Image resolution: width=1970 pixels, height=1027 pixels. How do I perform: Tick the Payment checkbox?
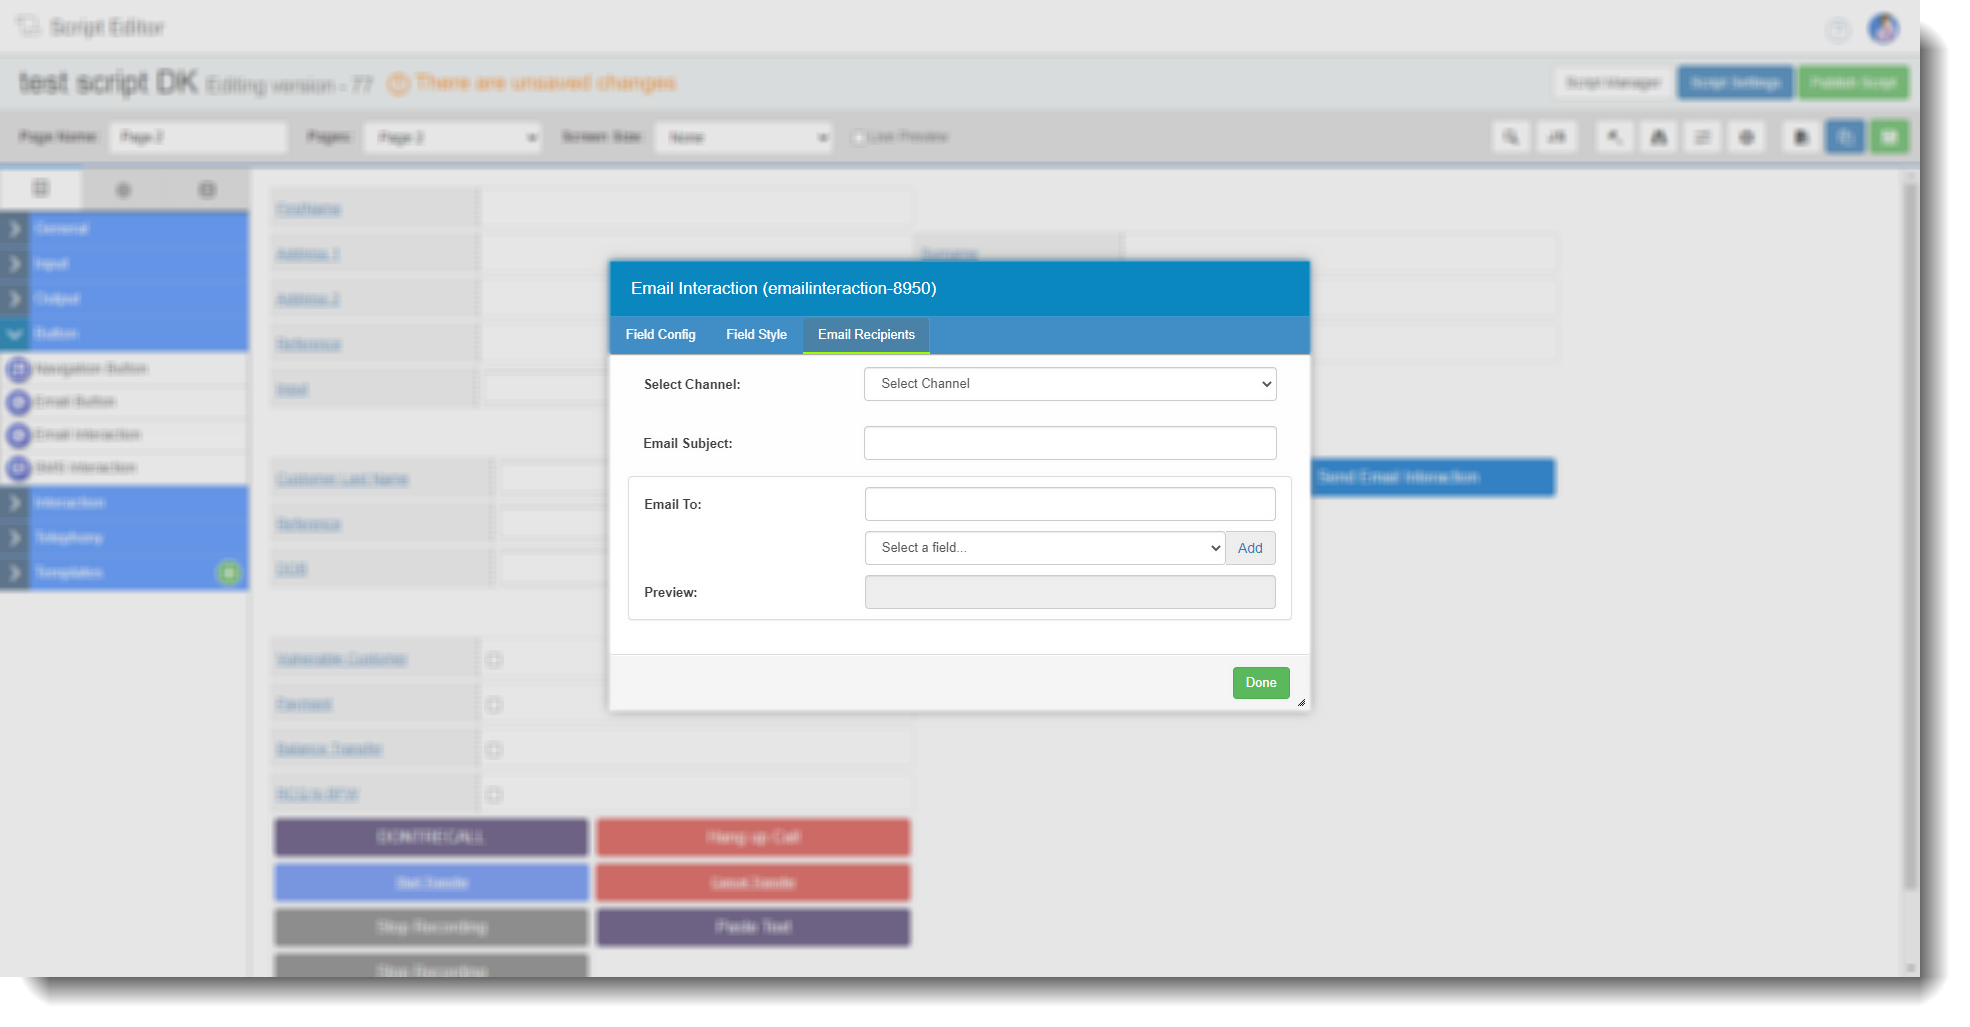point(494,705)
